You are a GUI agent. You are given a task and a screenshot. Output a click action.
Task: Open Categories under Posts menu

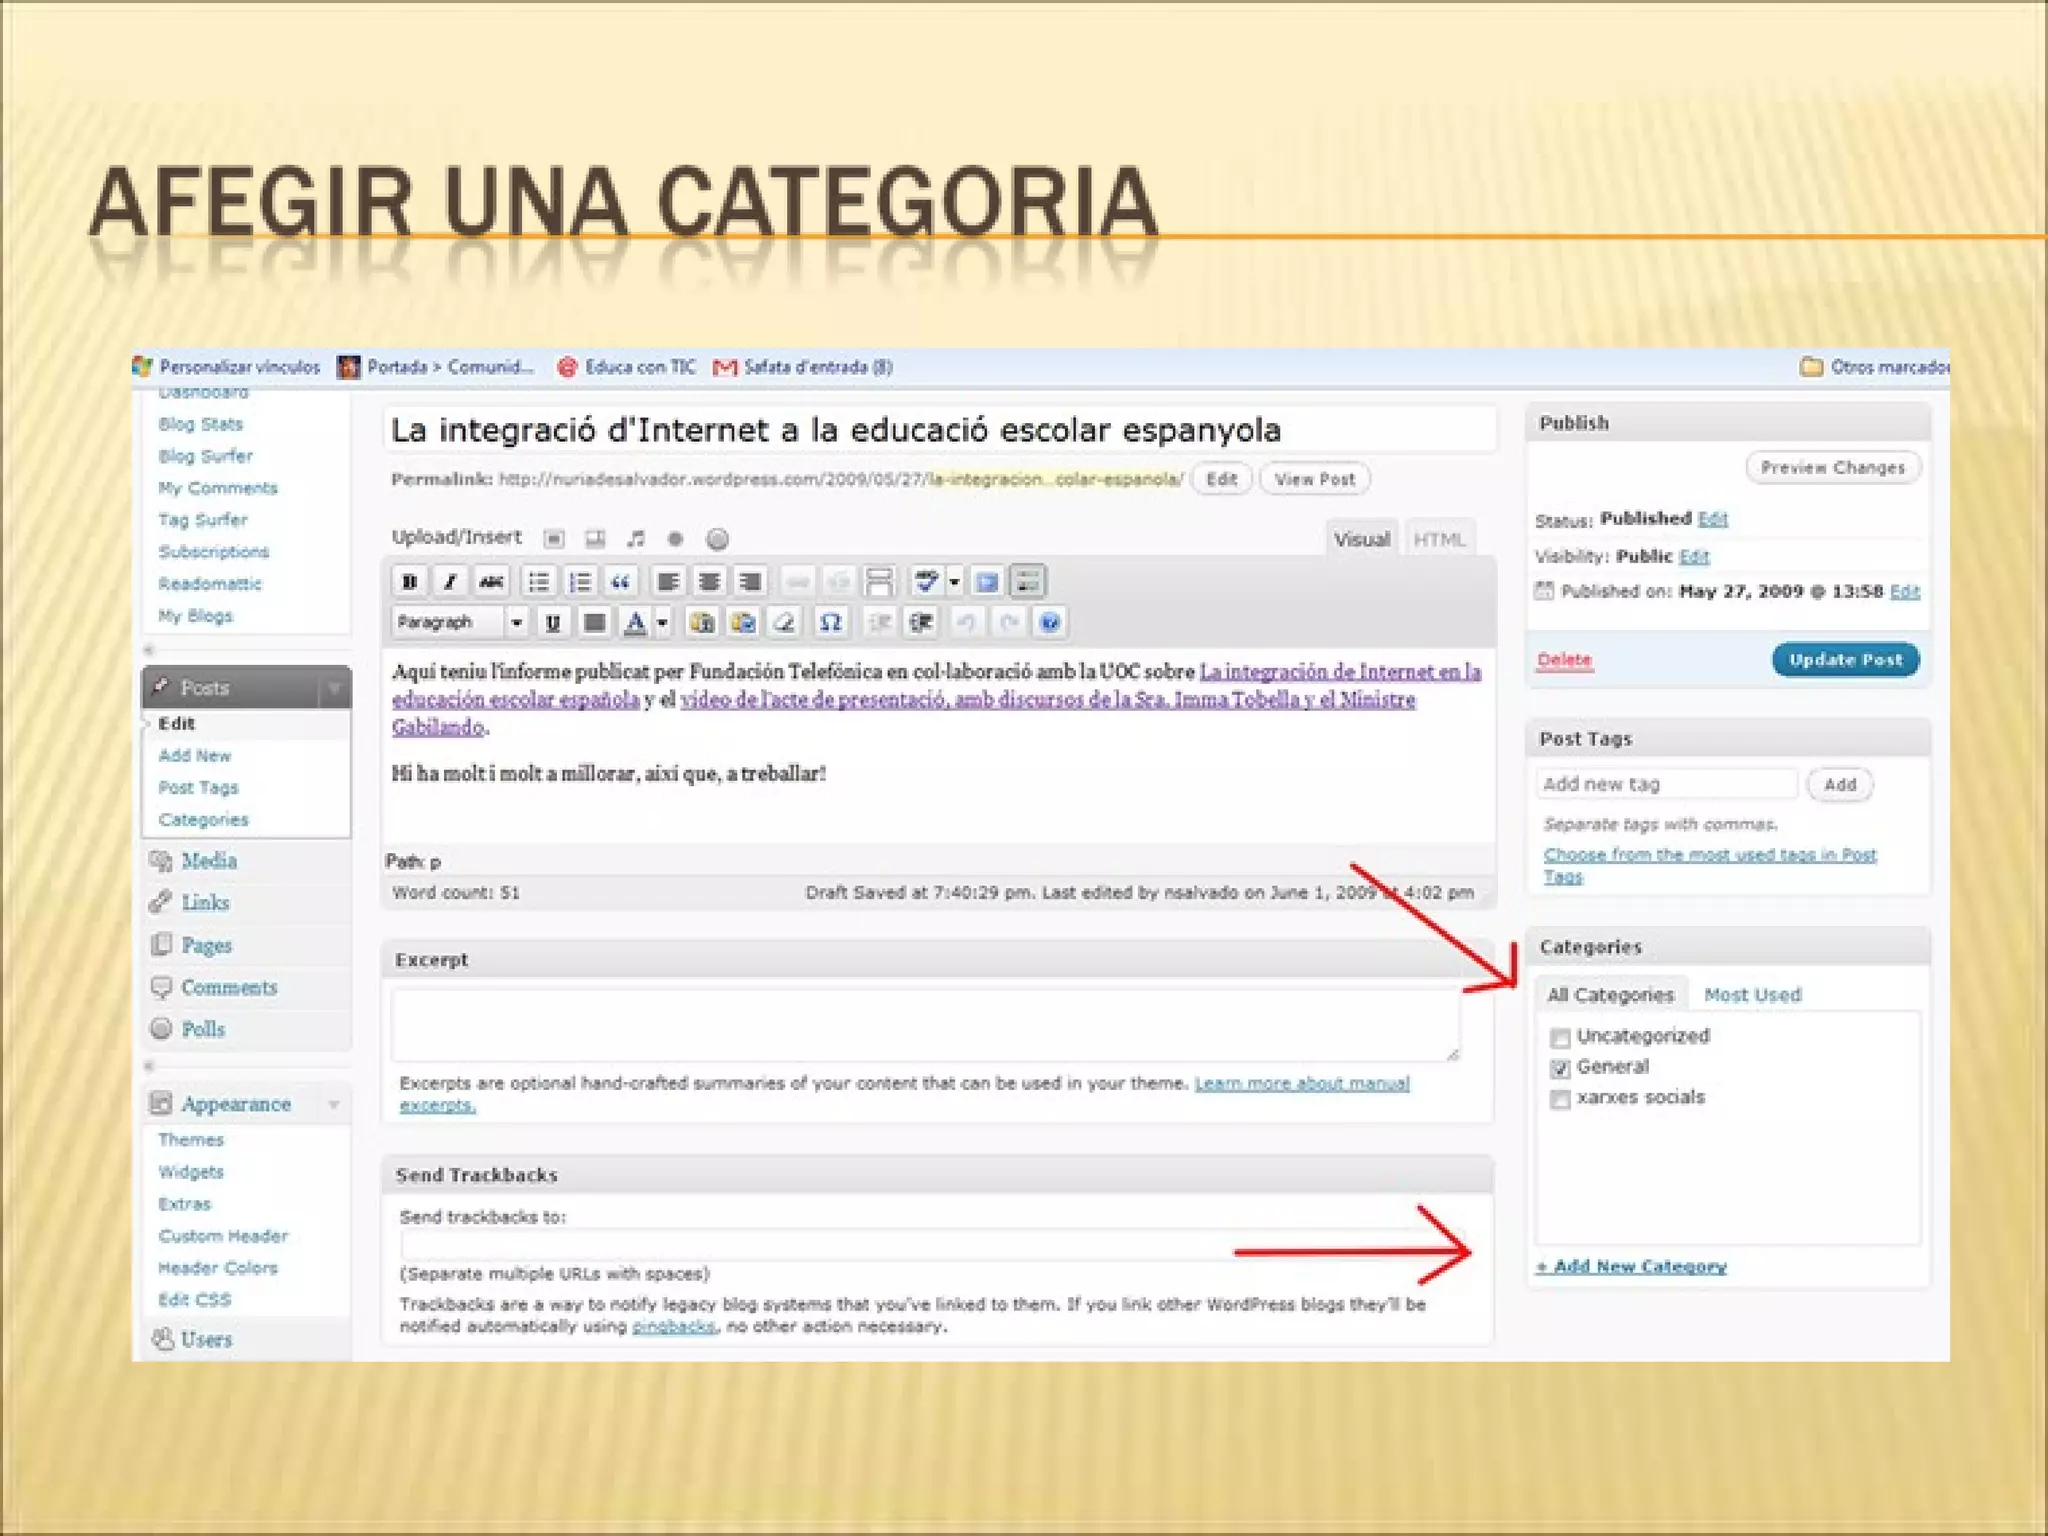(203, 820)
